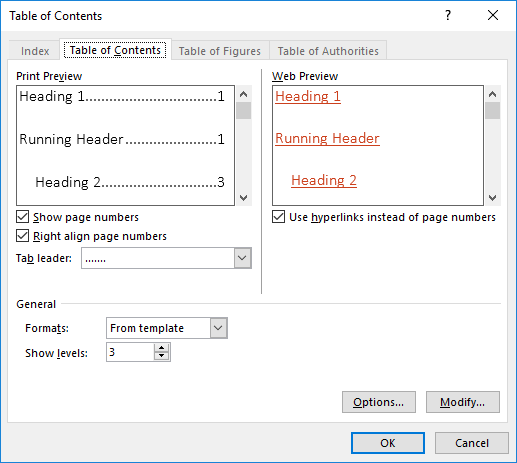This screenshot has height=463, width=517.
Task: Click the Options... button
Action: click(379, 402)
